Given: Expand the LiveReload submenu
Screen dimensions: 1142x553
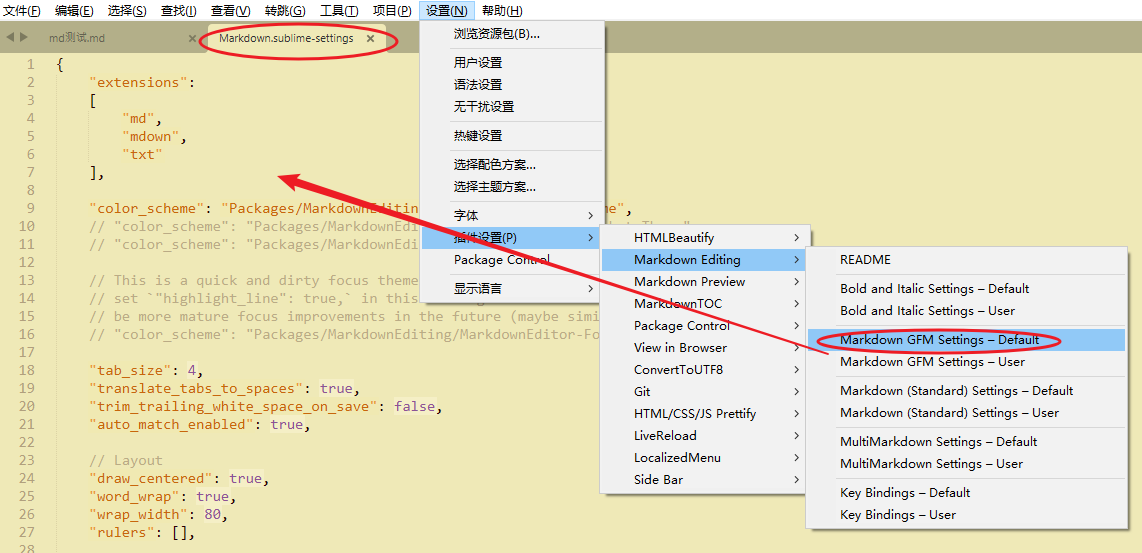Looking at the screenshot, I should pos(703,435).
